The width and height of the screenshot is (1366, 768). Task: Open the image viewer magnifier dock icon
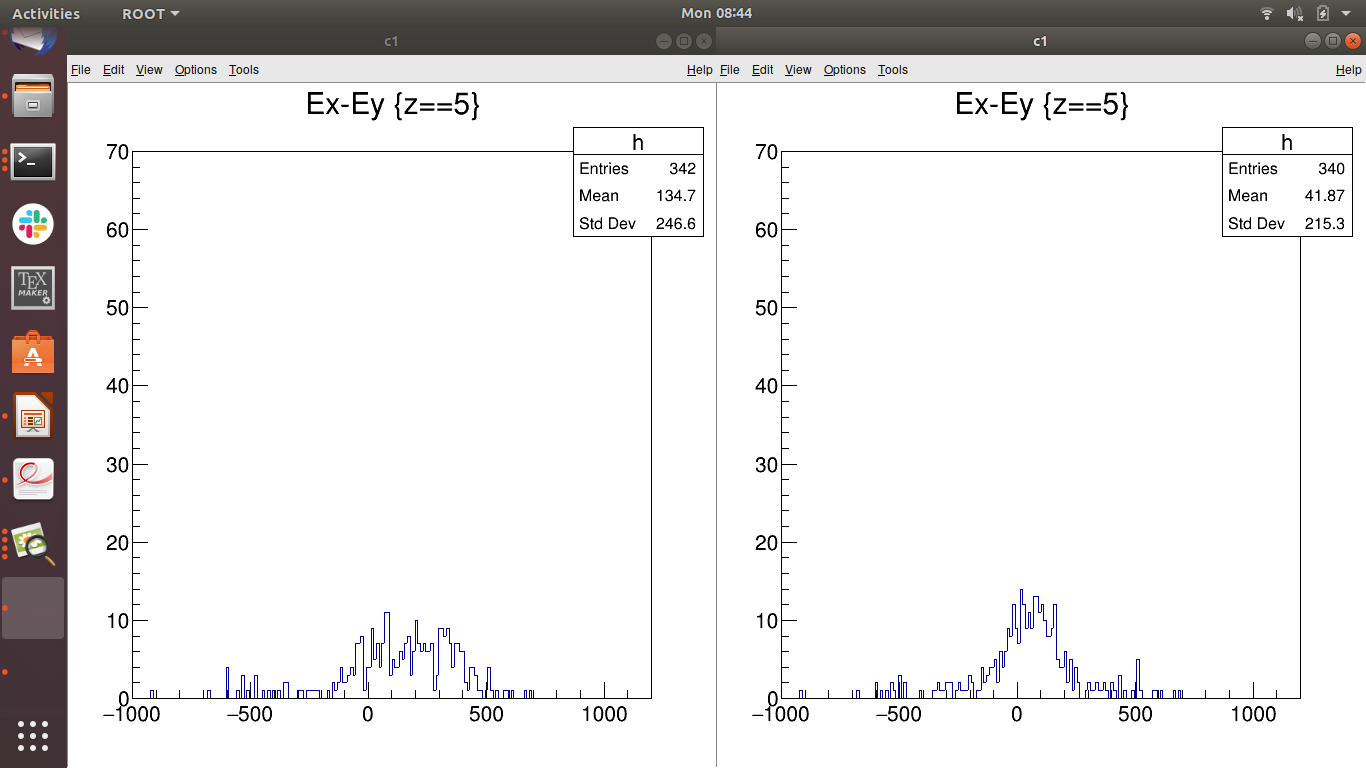[33, 544]
